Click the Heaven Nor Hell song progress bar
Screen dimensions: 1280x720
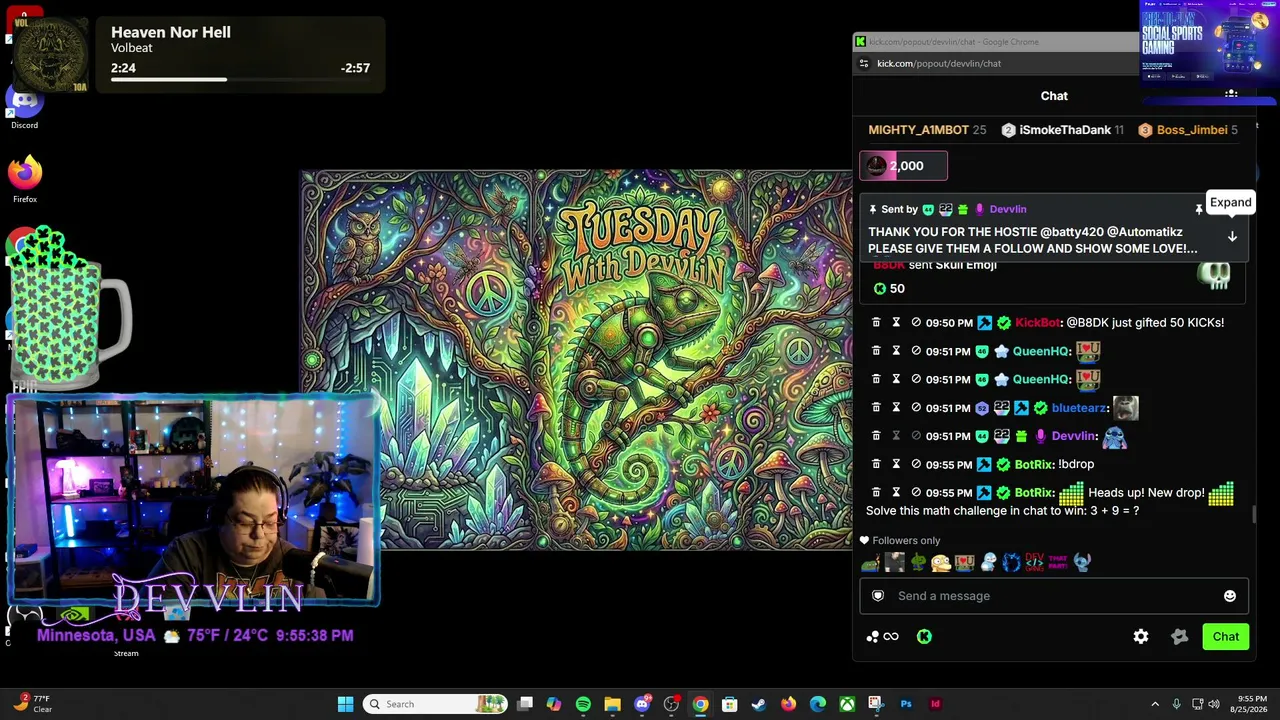240,79
